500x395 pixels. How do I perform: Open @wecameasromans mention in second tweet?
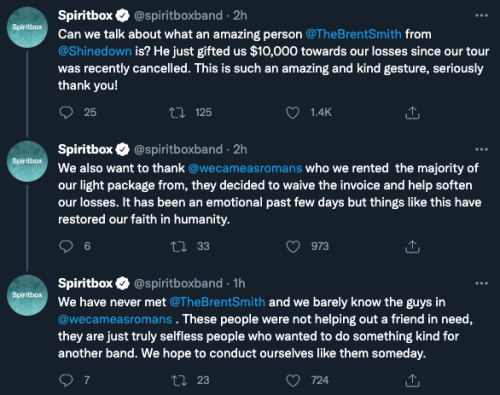click(245, 168)
